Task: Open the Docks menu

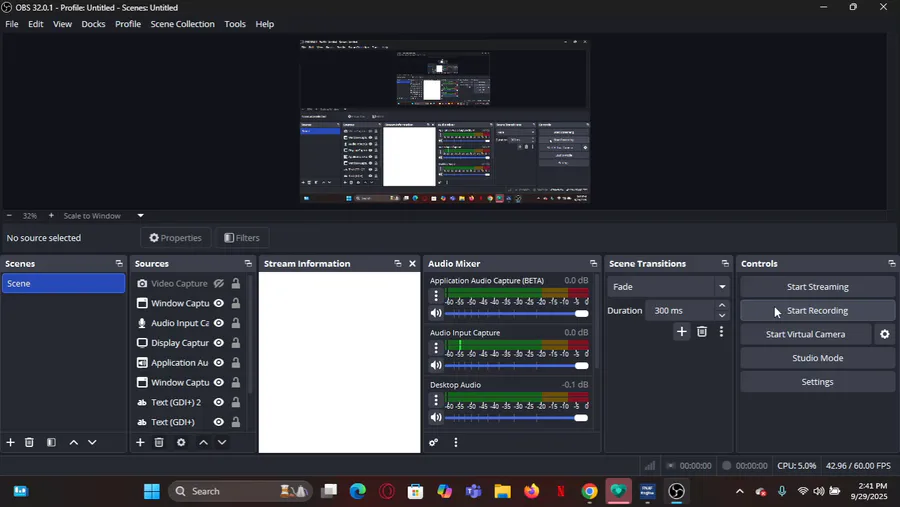Action: pyautogui.click(x=93, y=24)
